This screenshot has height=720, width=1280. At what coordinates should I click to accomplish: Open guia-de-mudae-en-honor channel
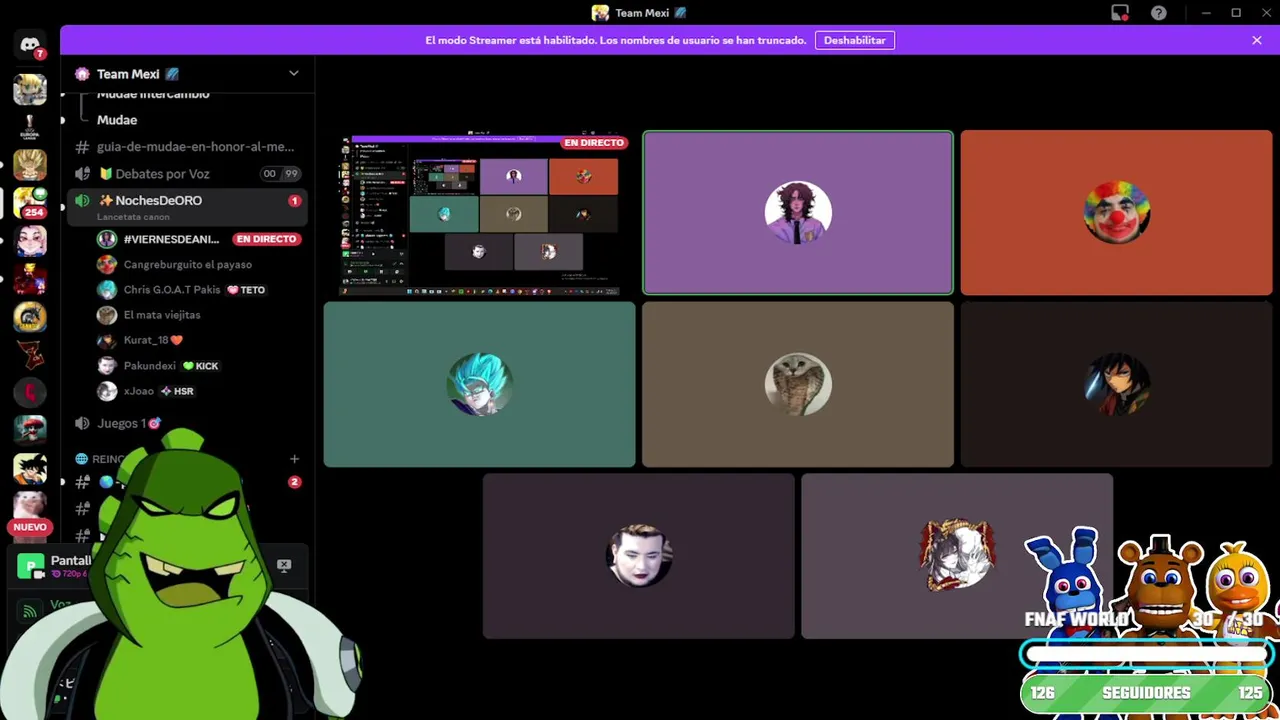(195, 147)
